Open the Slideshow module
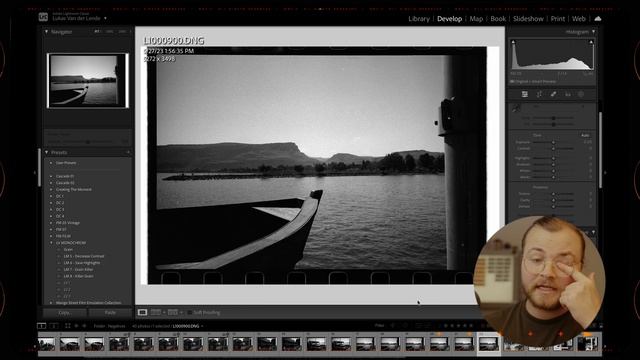640x360 pixels. coord(528,19)
